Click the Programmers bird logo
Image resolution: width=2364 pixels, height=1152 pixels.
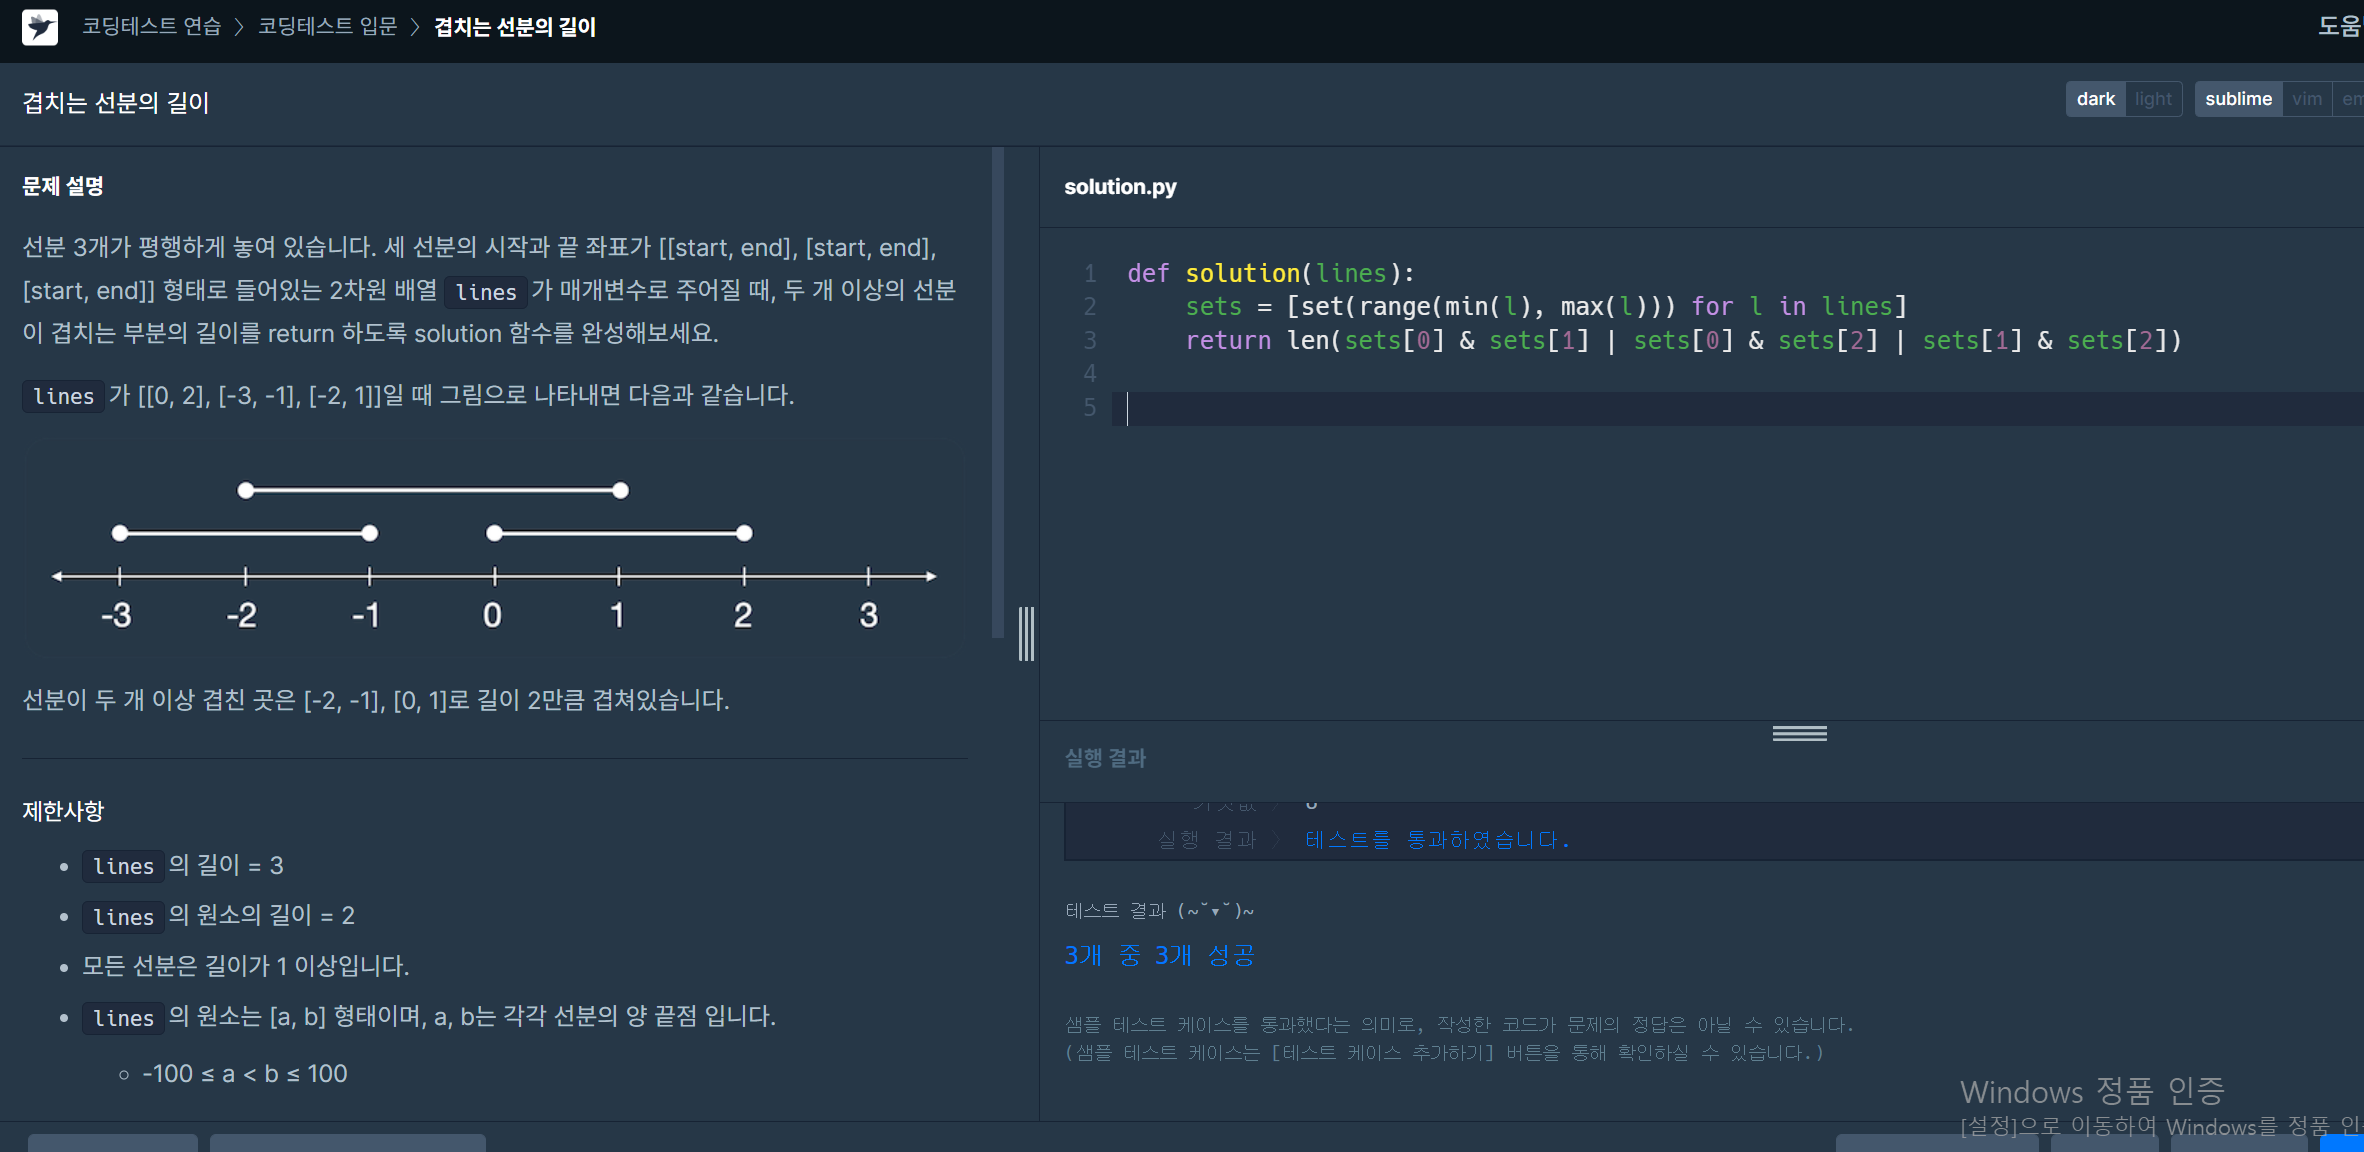point(40,27)
